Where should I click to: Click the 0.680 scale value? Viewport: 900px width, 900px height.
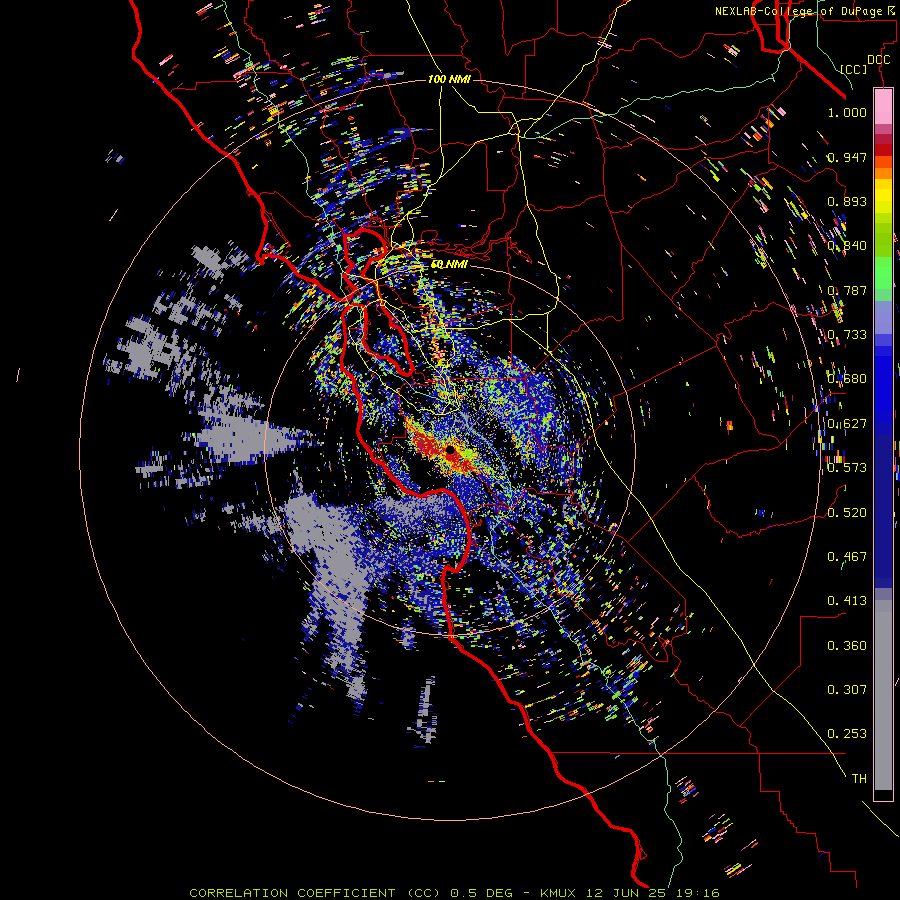click(847, 379)
